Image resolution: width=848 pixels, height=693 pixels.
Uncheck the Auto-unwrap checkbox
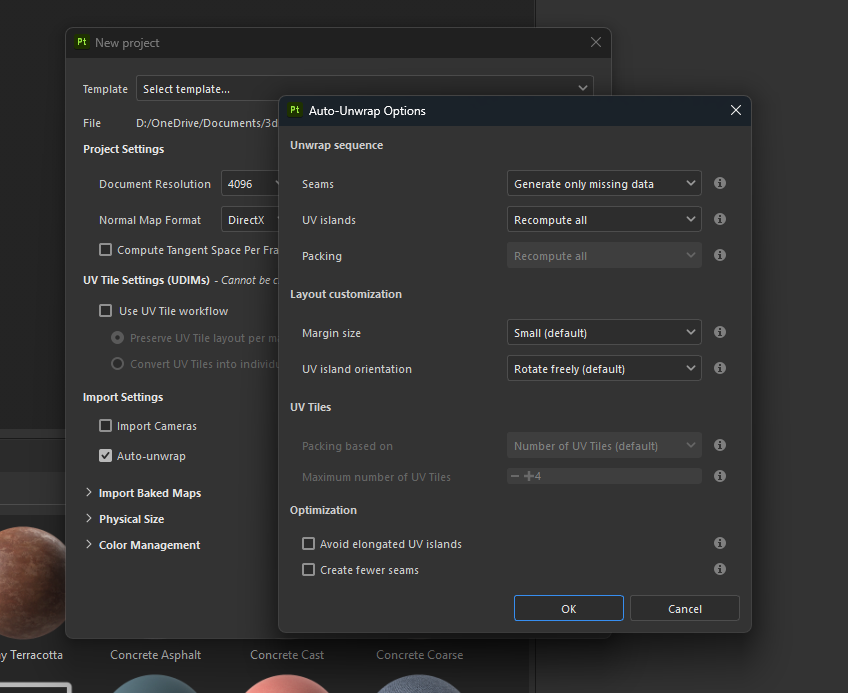(106, 456)
